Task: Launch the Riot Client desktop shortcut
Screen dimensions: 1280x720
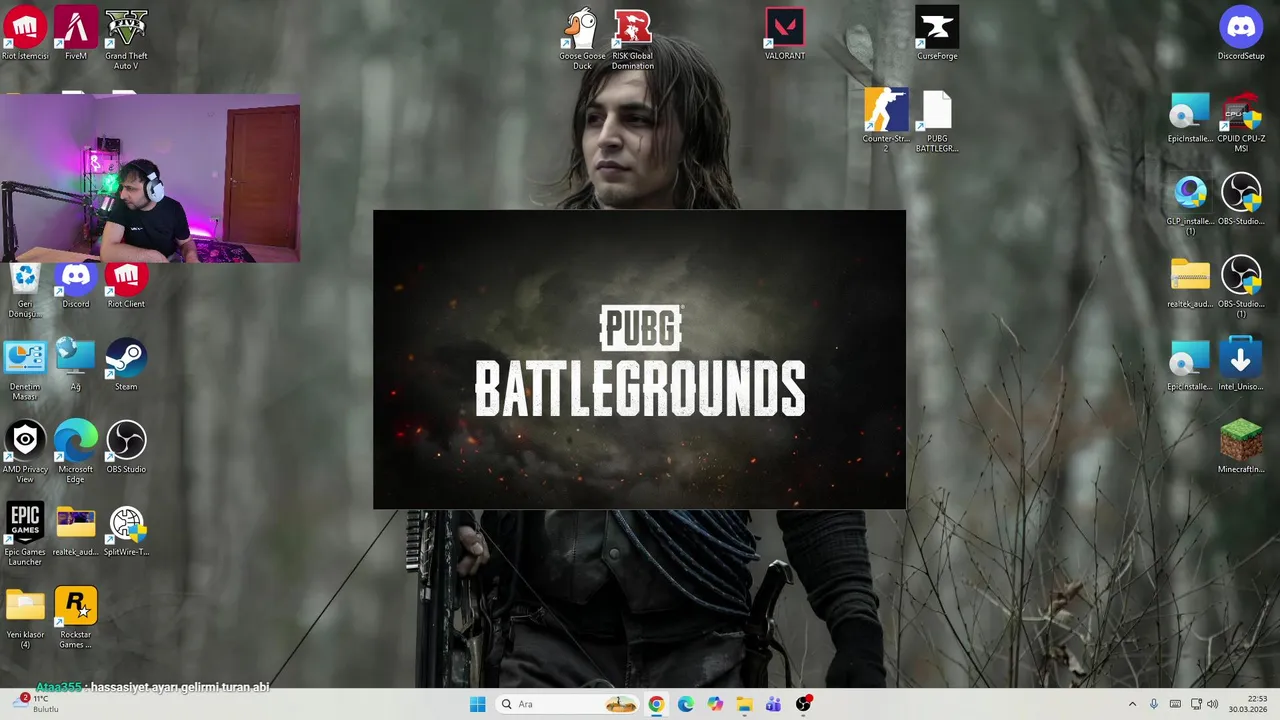Action: [x=126, y=286]
